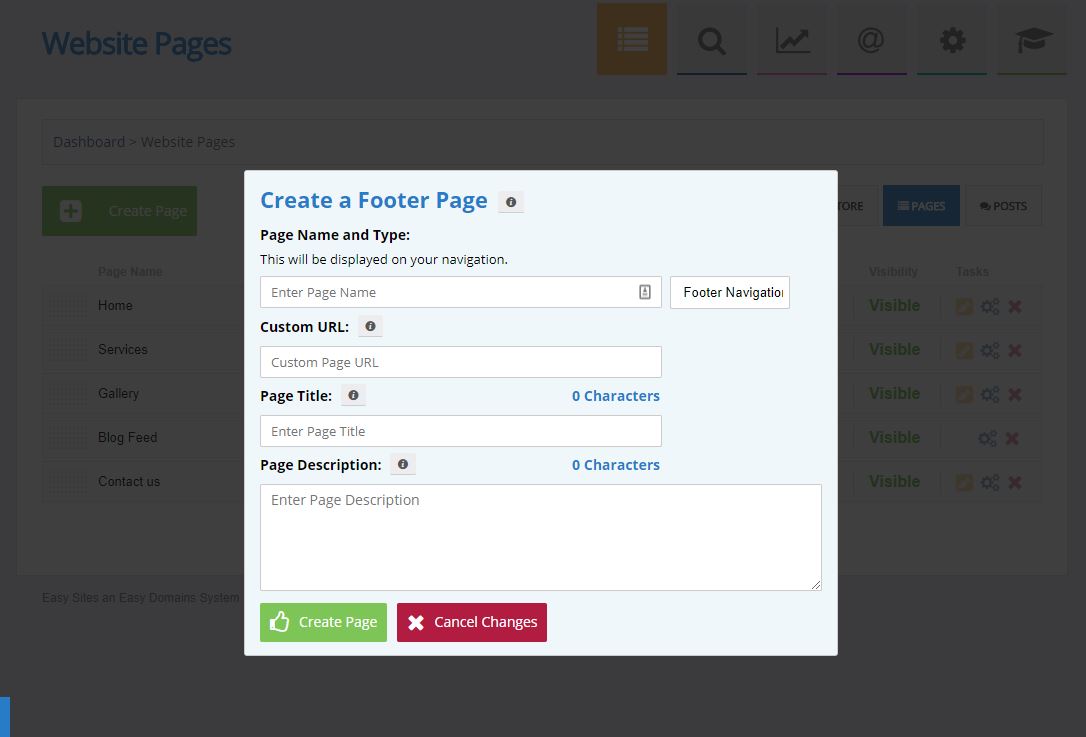Image resolution: width=1086 pixels, height=737 pixels.
Task: Click the Enter Page Name input field
Action: 450,292
